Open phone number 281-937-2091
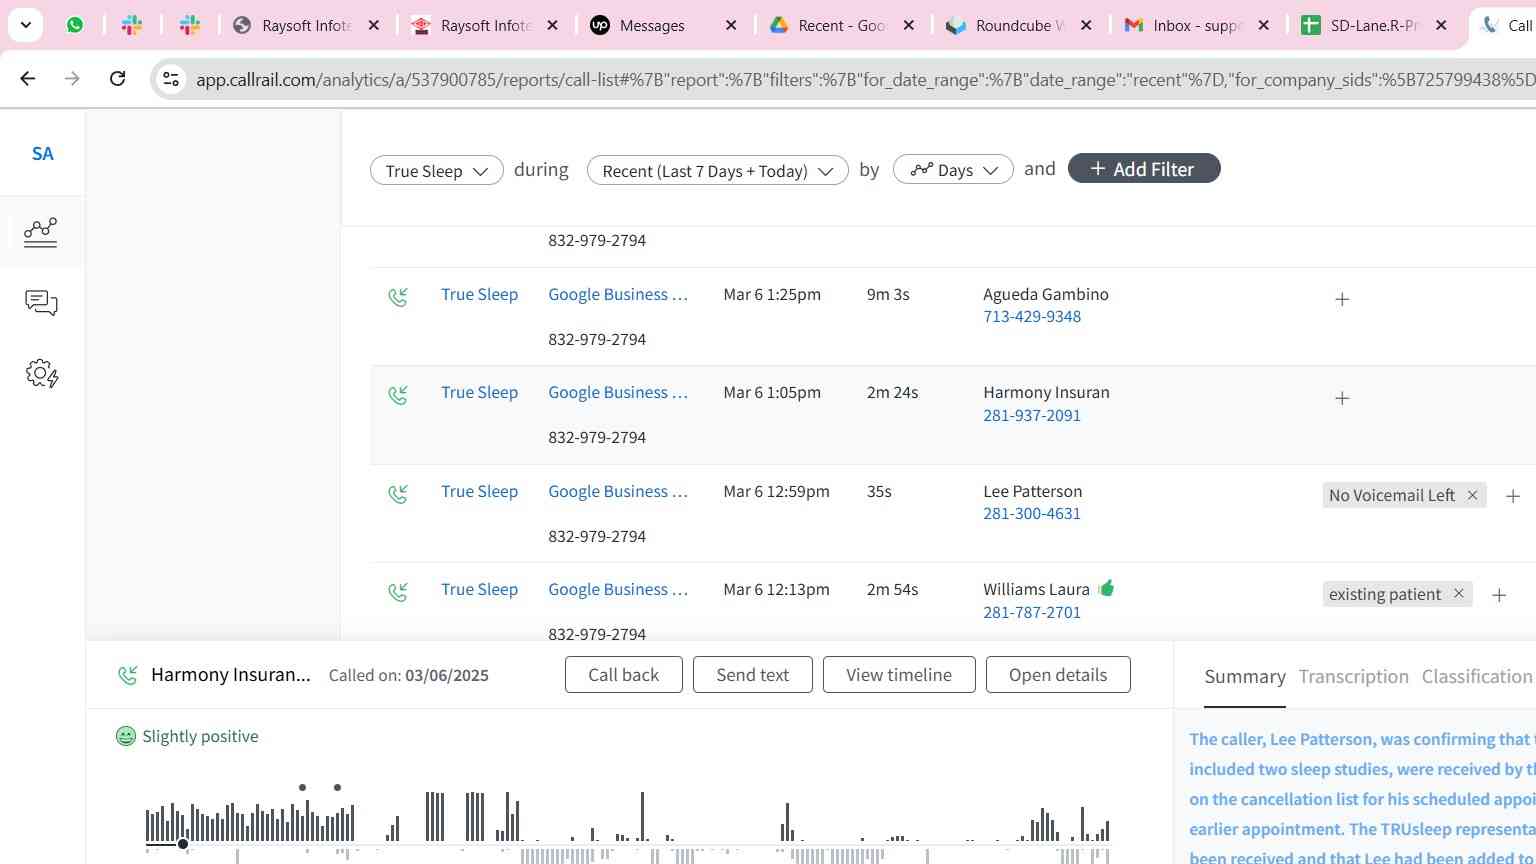The image size is (1536, 864). (1032, 415)
